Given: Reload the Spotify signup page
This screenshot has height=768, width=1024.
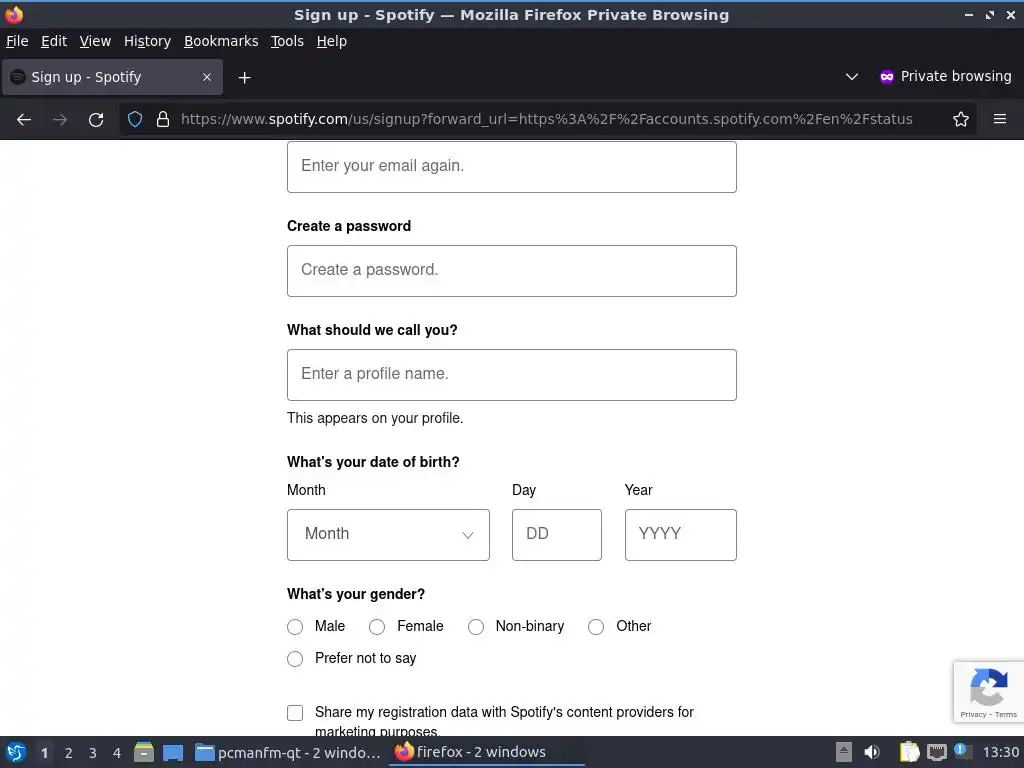Looking at the screenshot, I should pyautogui.click(x=96, y=120).
